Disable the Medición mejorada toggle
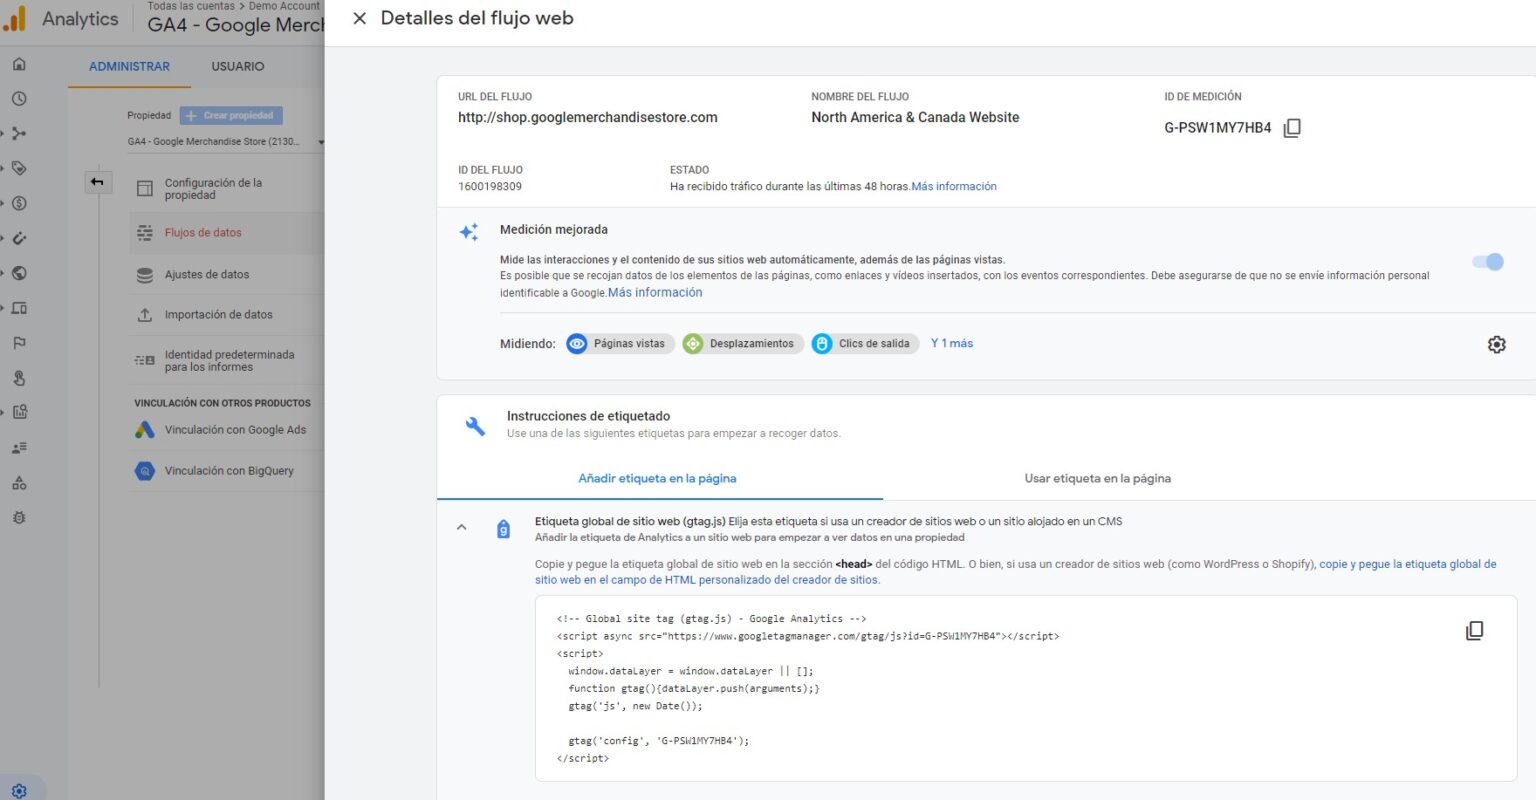The image size is (1536, 800). pos(1489,261)
